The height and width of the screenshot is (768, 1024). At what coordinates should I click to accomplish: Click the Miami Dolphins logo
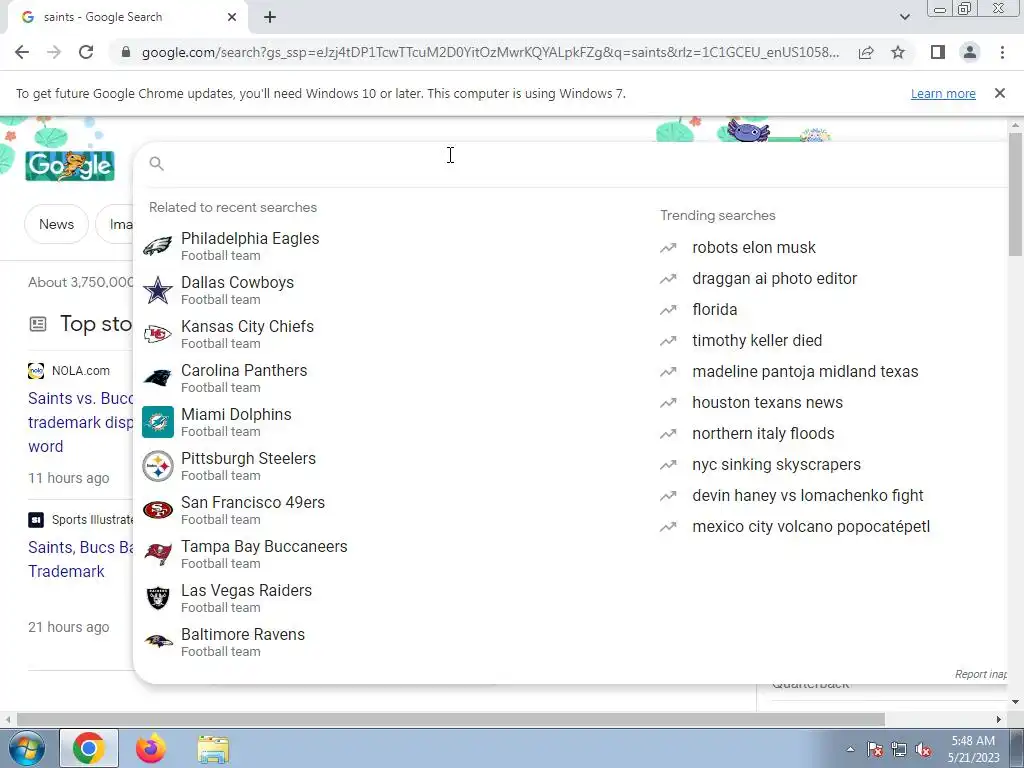point(157,422)
